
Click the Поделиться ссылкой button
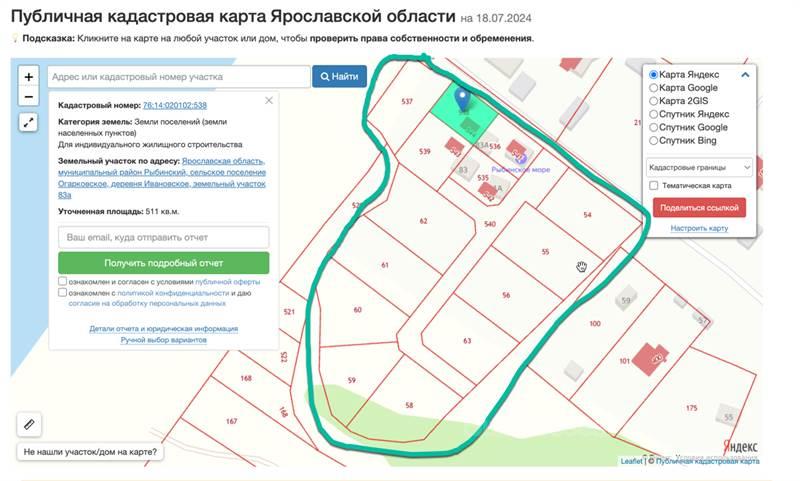[x=699, y=207]
